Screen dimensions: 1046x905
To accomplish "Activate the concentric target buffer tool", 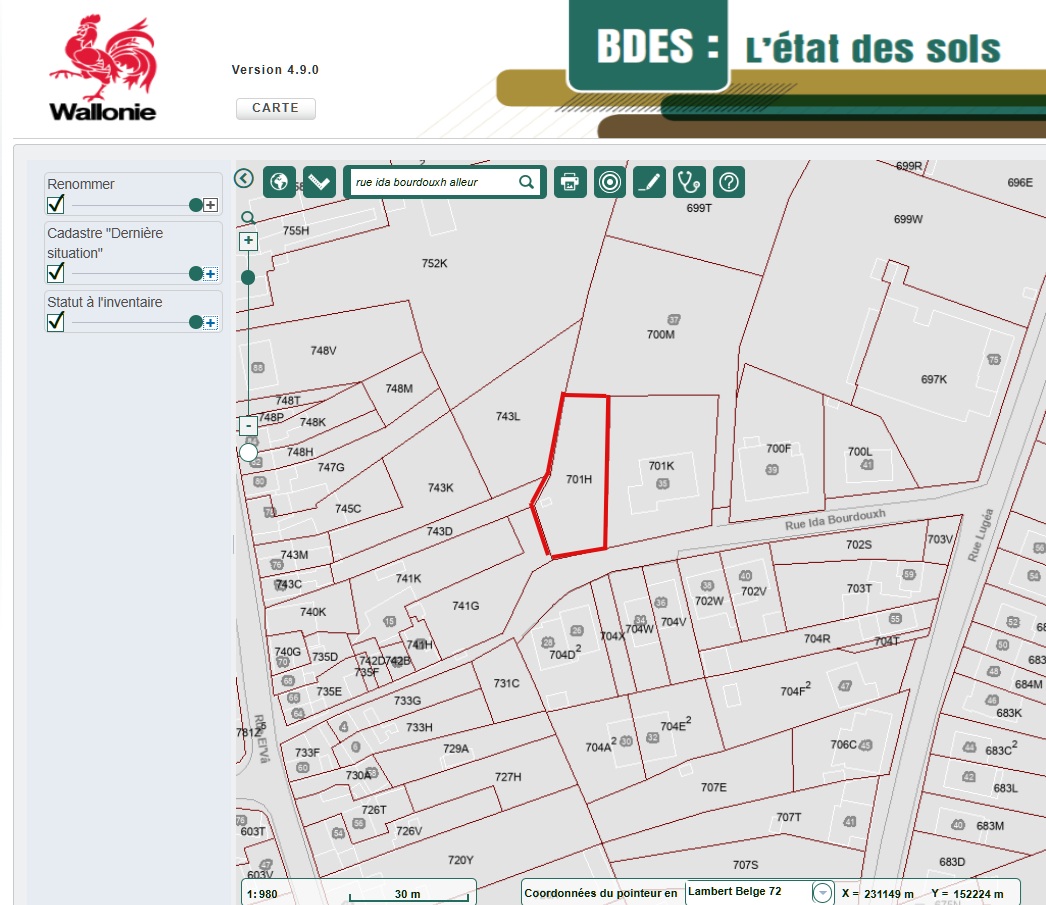I will tap(609, 182).
